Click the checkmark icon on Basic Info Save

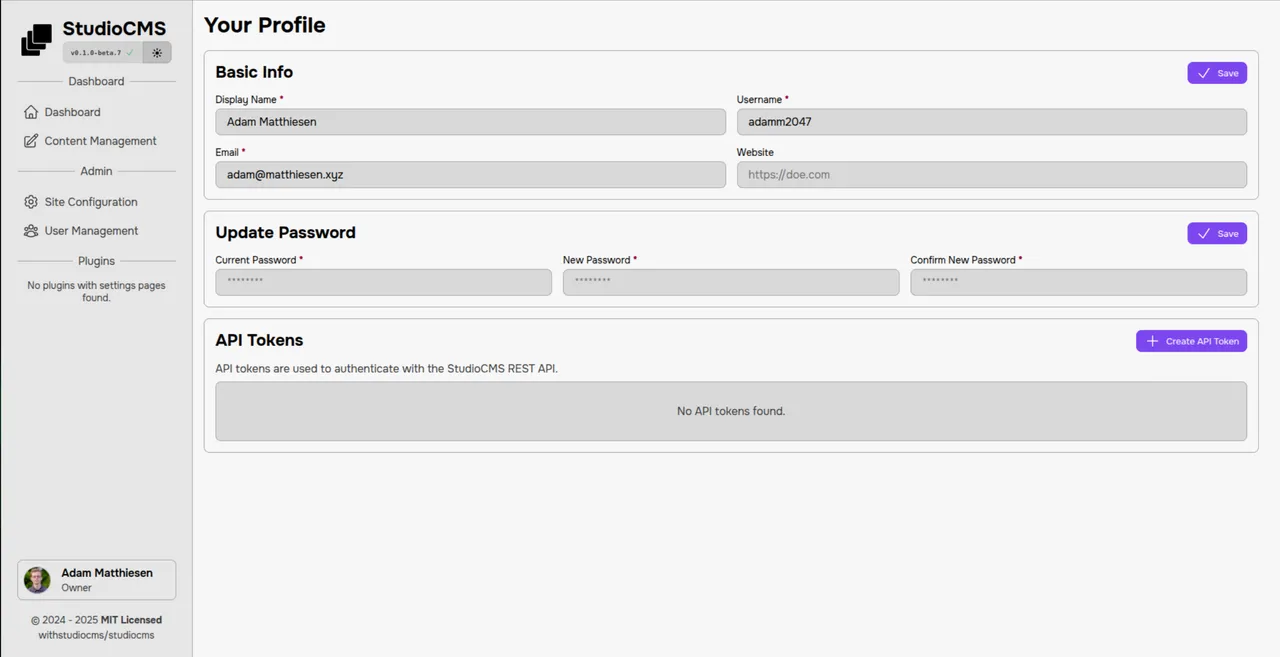[1204, 72]
